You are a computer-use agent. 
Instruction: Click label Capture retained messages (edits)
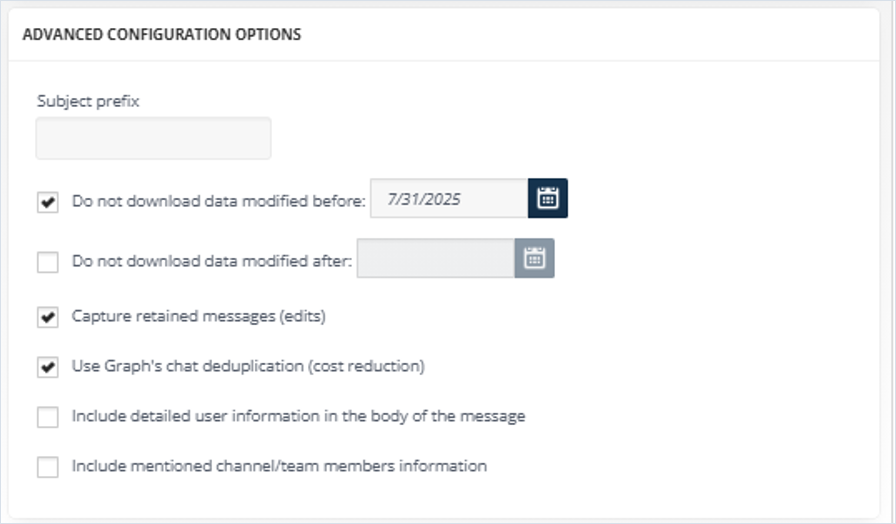click(x=199, y=316)
